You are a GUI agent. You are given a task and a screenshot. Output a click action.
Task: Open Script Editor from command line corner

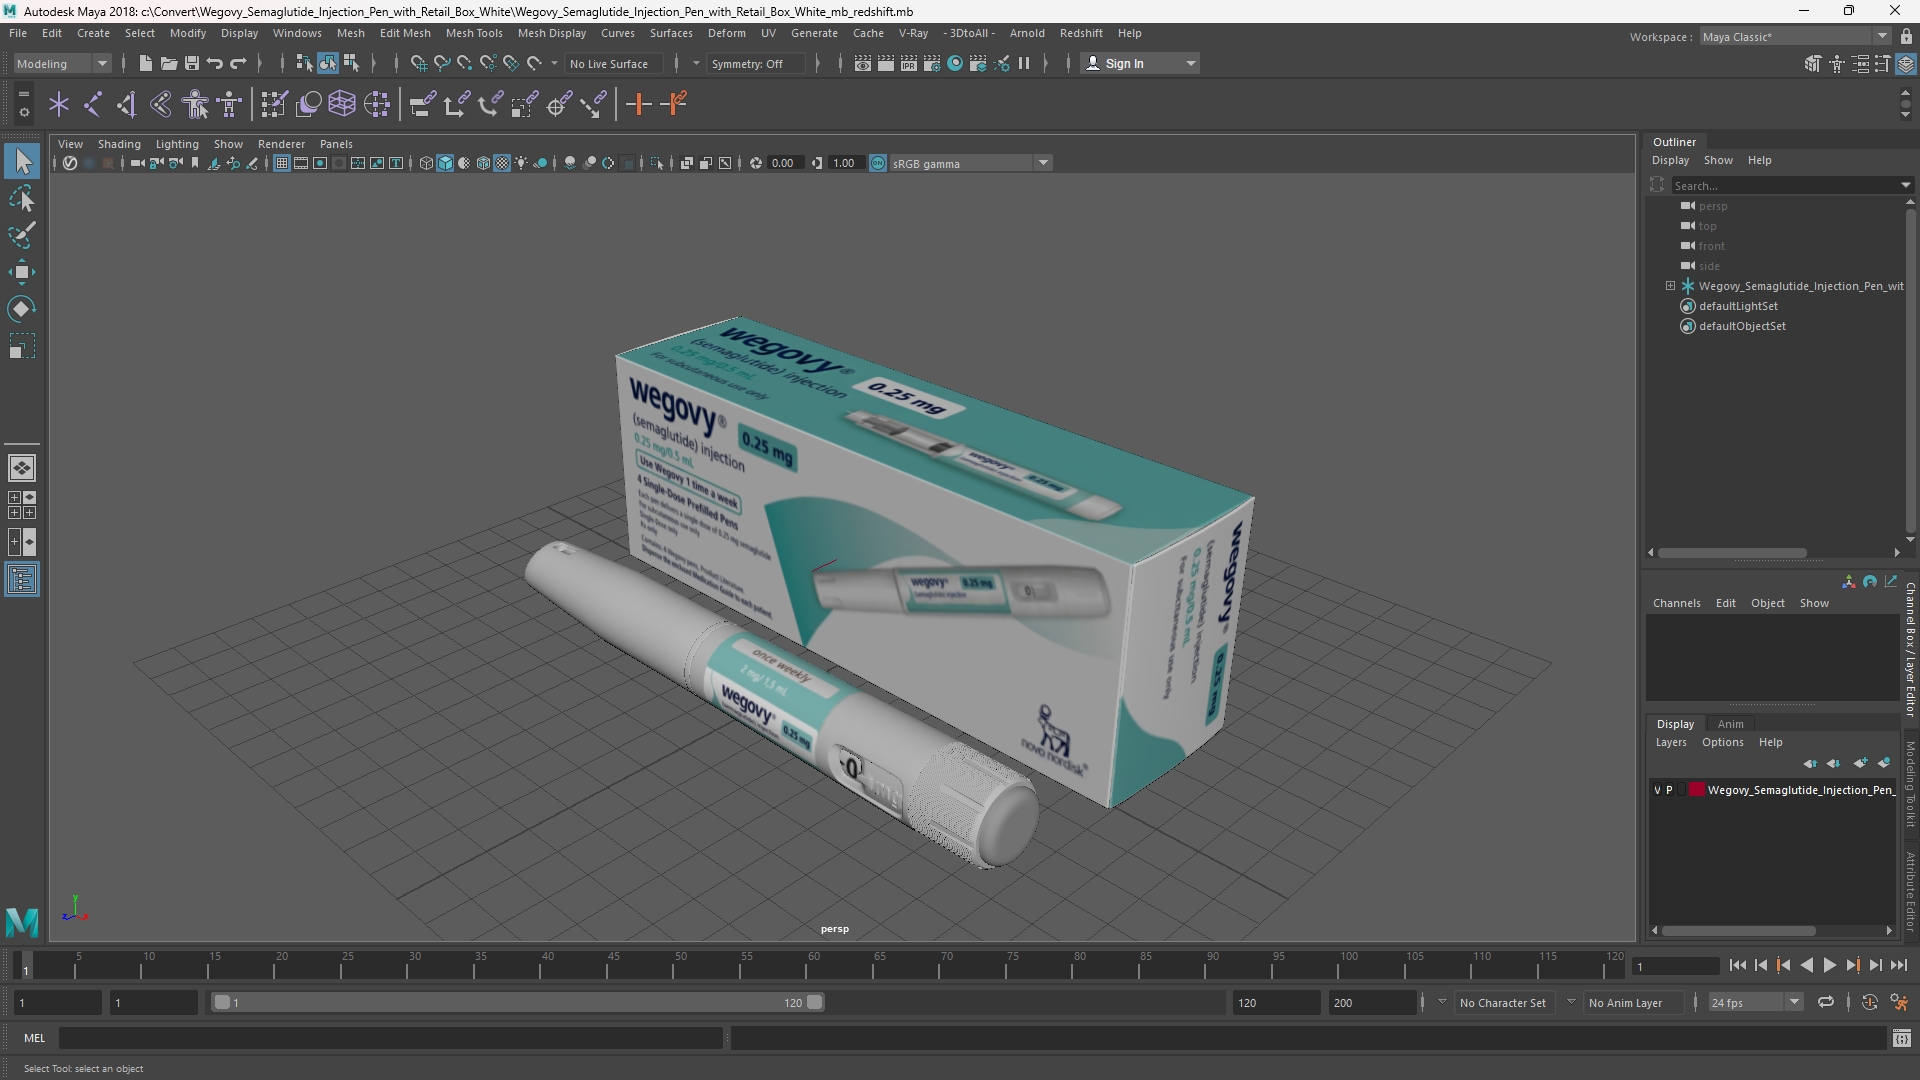click(1902, 1038)
